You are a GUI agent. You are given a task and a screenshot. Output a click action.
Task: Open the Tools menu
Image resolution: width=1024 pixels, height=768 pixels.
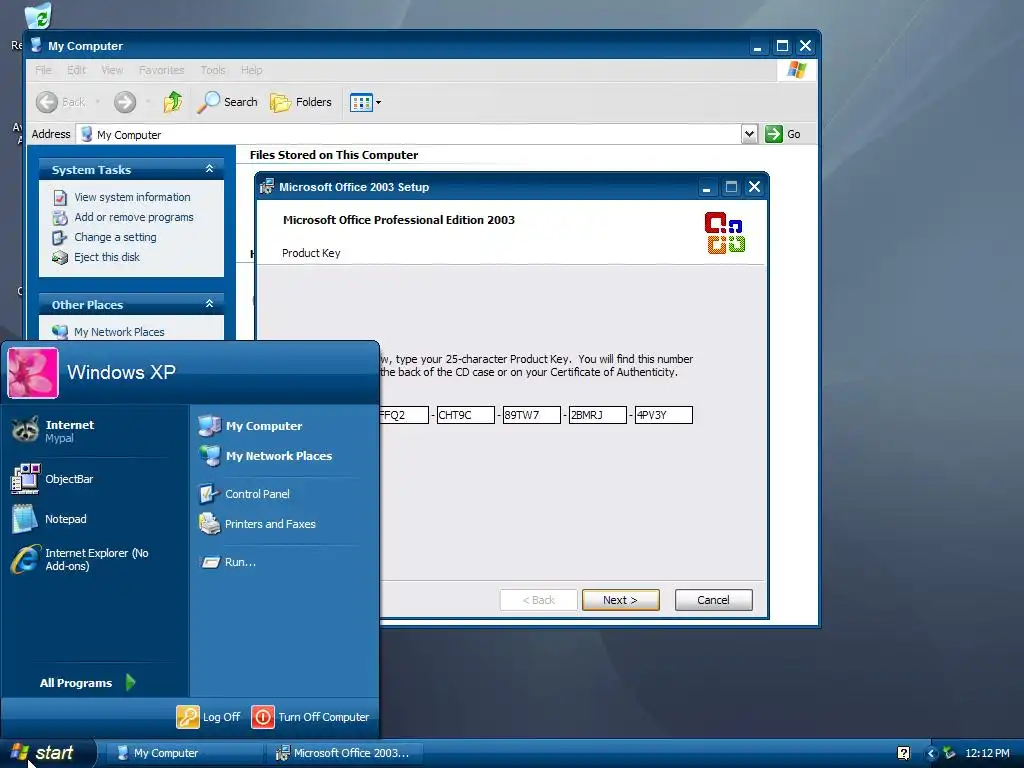pos(213,70)
